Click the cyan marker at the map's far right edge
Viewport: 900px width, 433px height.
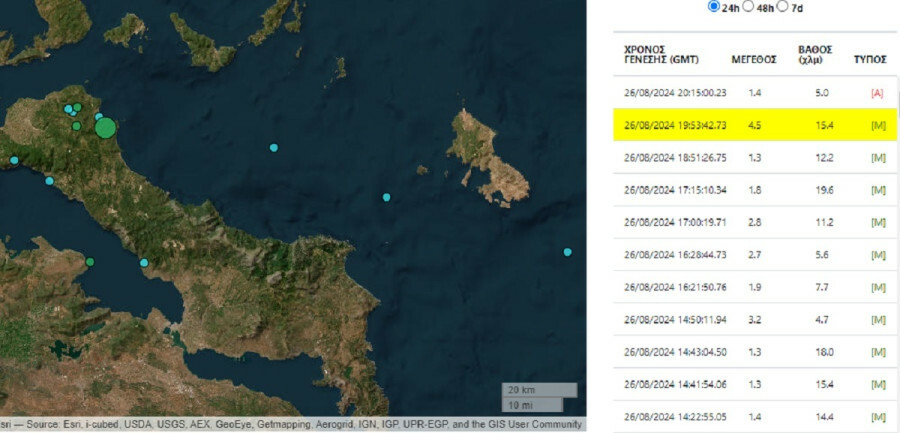[x=568, y=252]
